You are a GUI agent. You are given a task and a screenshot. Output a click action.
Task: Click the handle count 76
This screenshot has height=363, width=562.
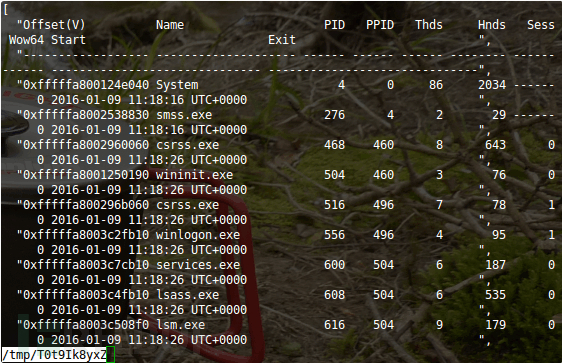(499, 175)
